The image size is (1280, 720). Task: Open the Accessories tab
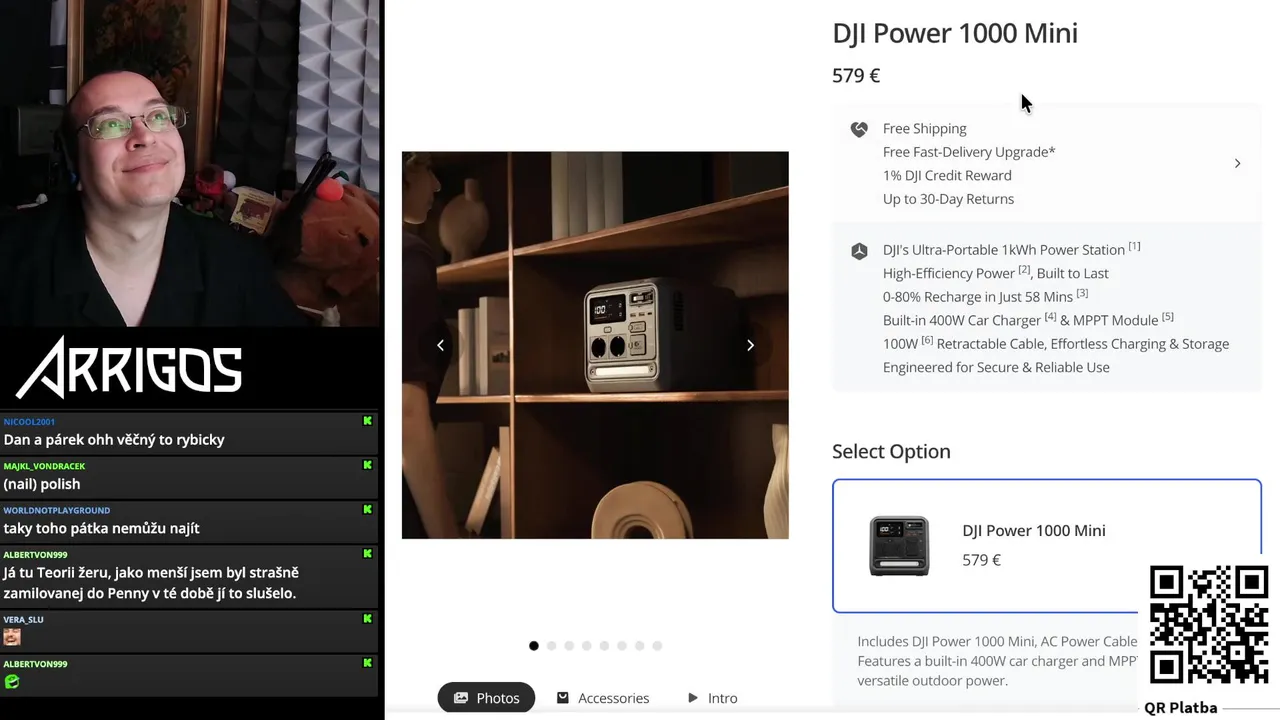pos(603,698)
